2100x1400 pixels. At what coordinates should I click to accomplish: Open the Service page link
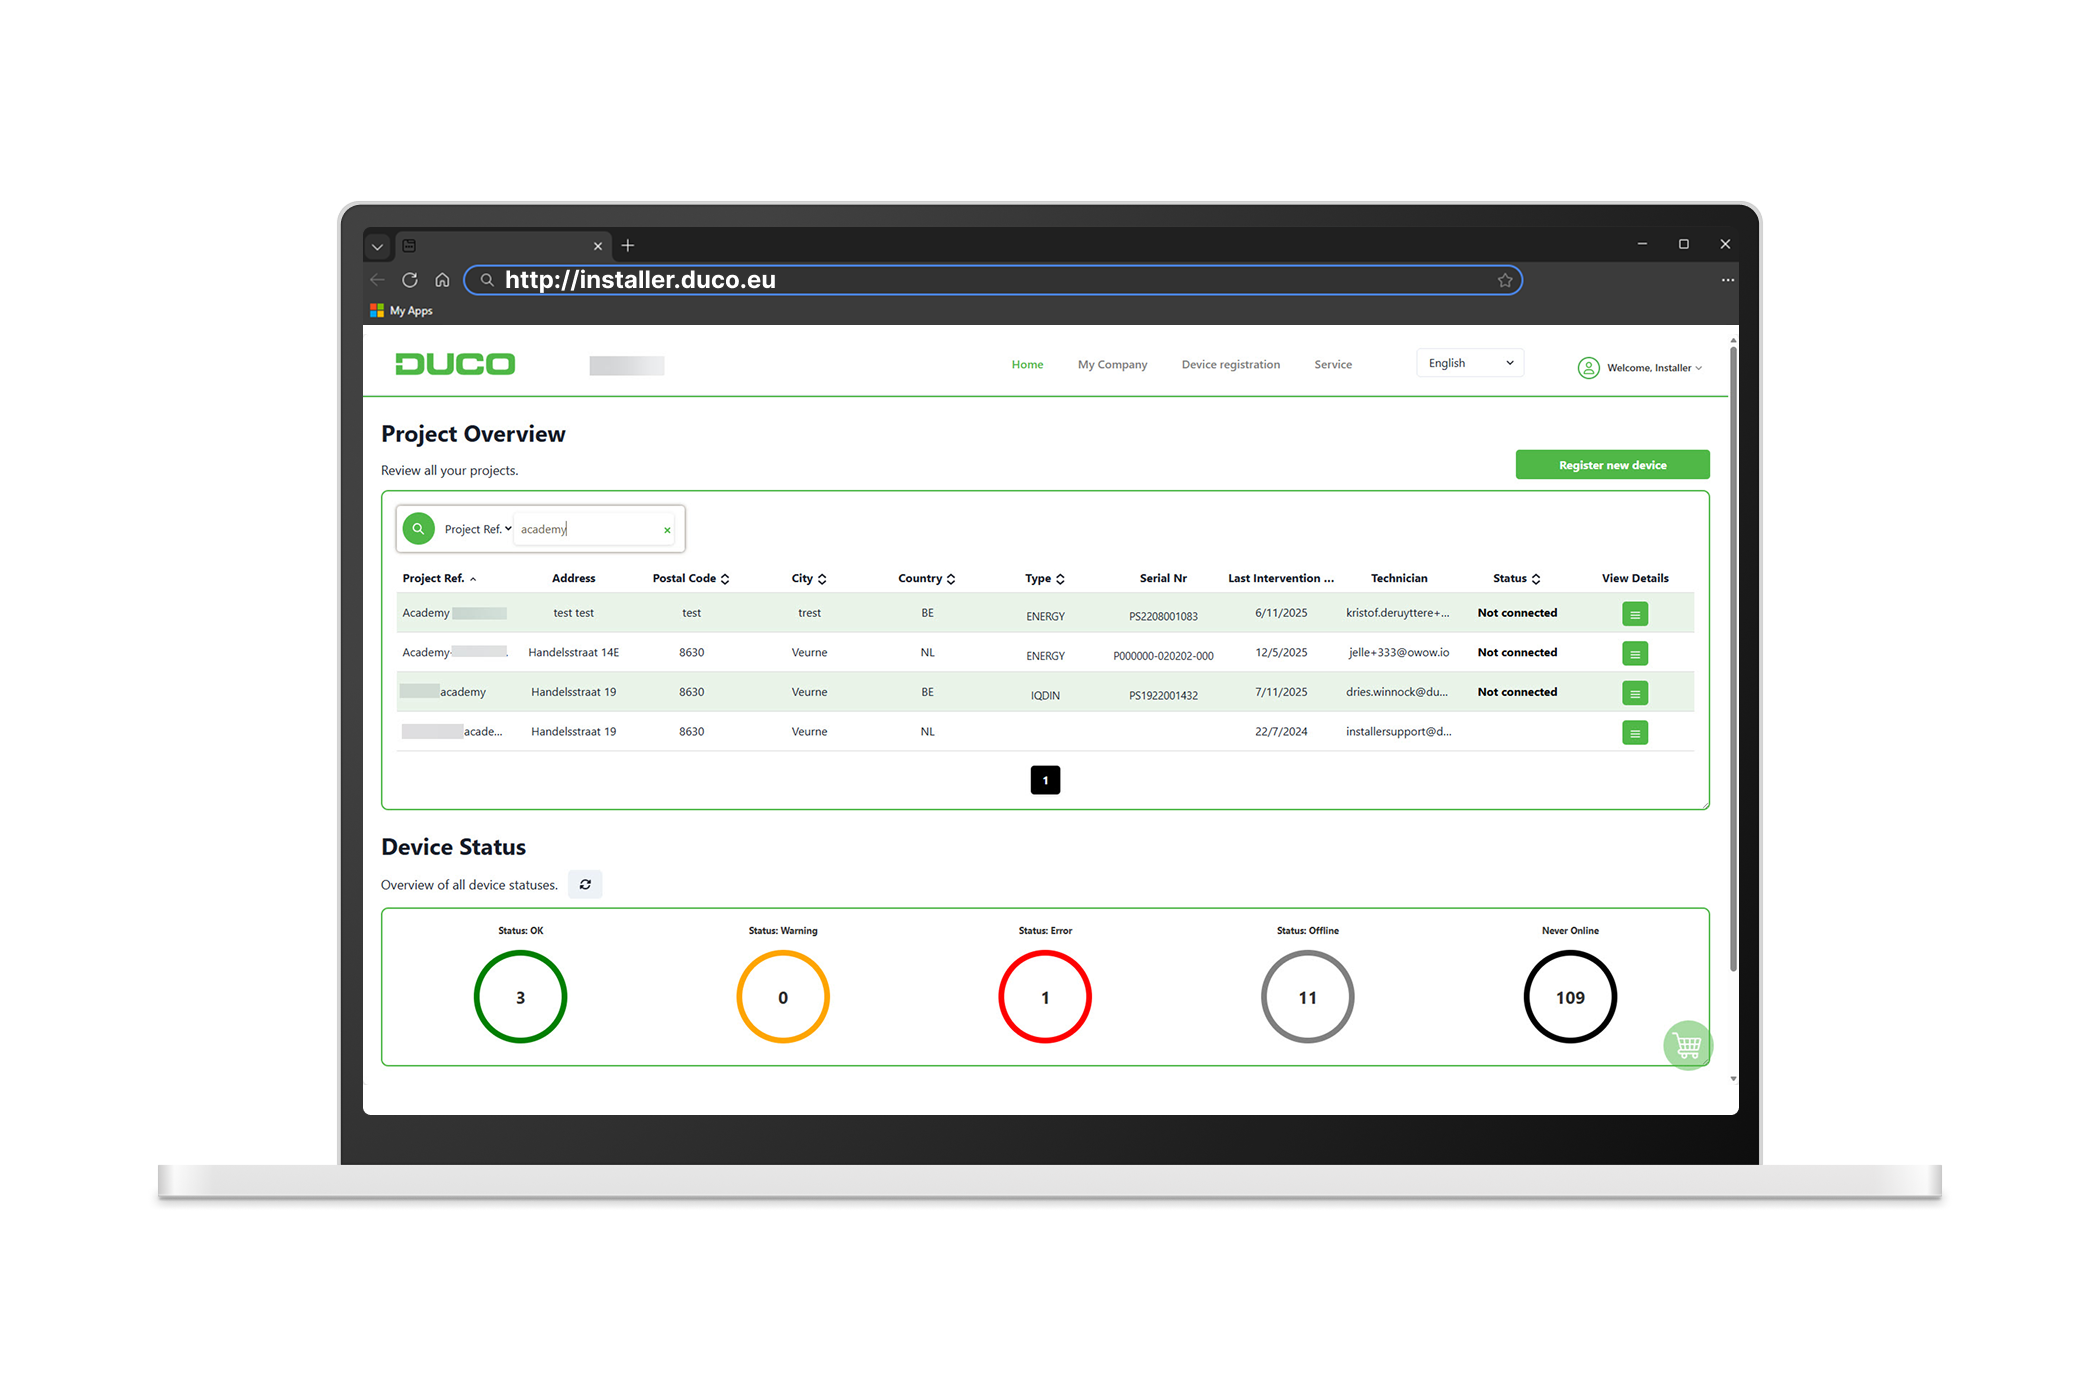[1332, 364]
